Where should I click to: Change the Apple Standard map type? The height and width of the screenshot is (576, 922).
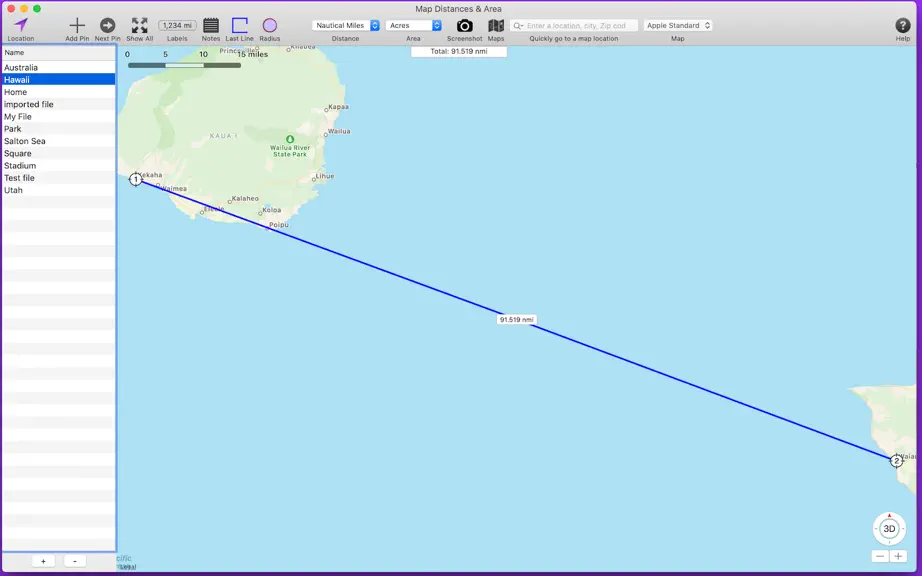678,25
